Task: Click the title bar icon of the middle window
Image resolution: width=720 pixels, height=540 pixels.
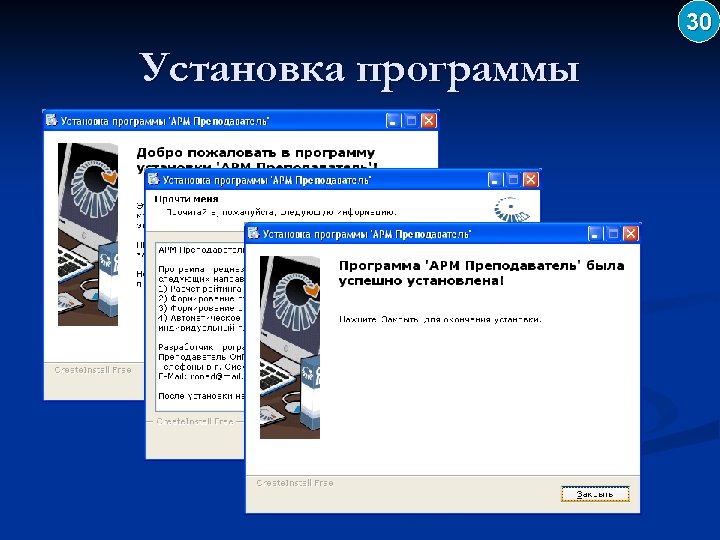Action: (x=153, y=179)
